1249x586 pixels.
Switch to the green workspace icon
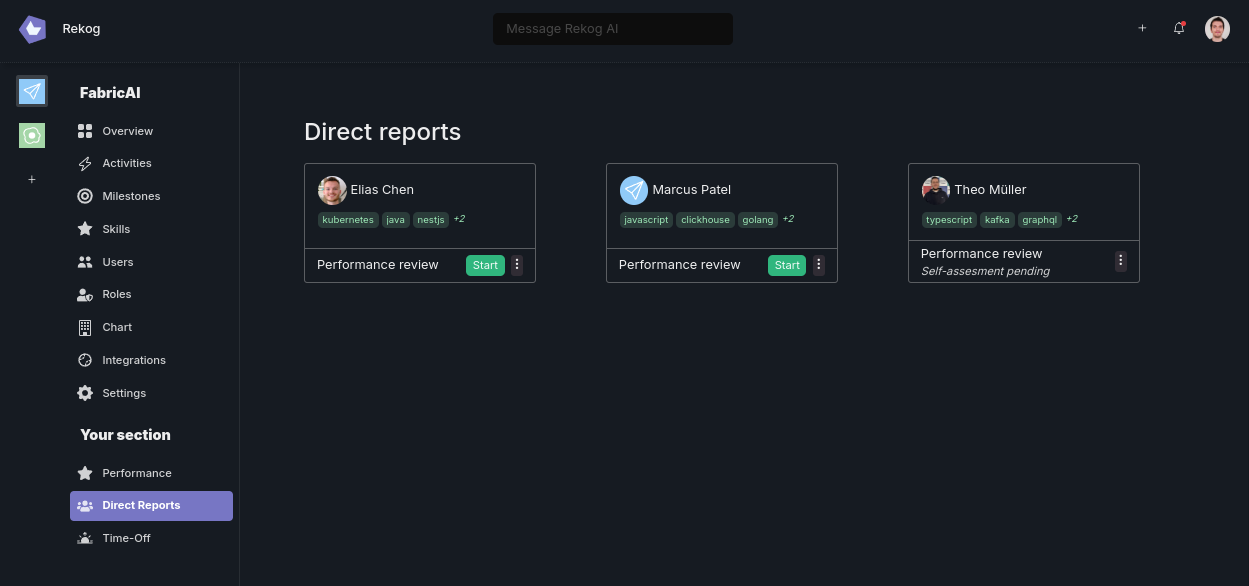tap(32, 135)
